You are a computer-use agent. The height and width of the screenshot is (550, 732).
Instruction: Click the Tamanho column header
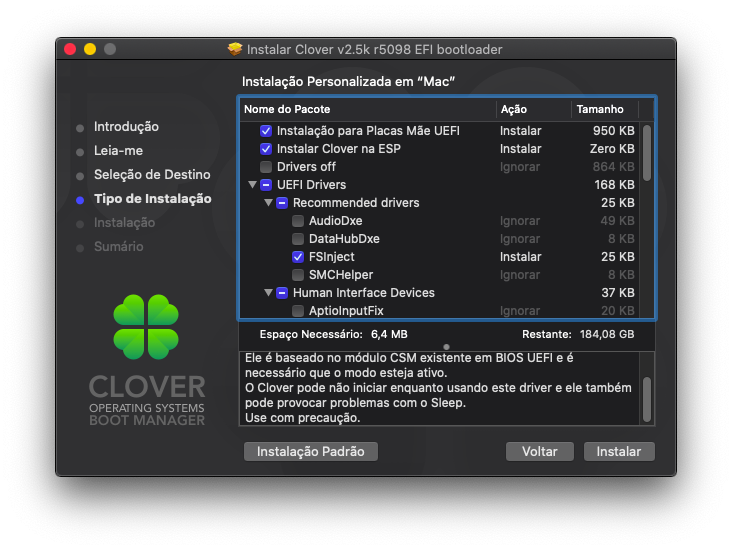pos(605,109)
